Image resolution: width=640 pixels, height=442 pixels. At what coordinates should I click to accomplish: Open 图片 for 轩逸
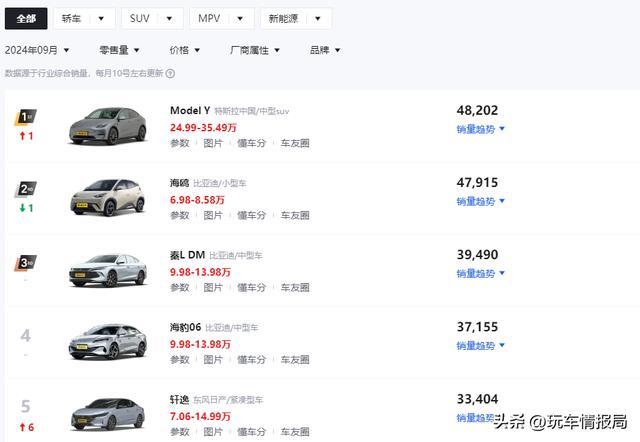coord(213,432)
